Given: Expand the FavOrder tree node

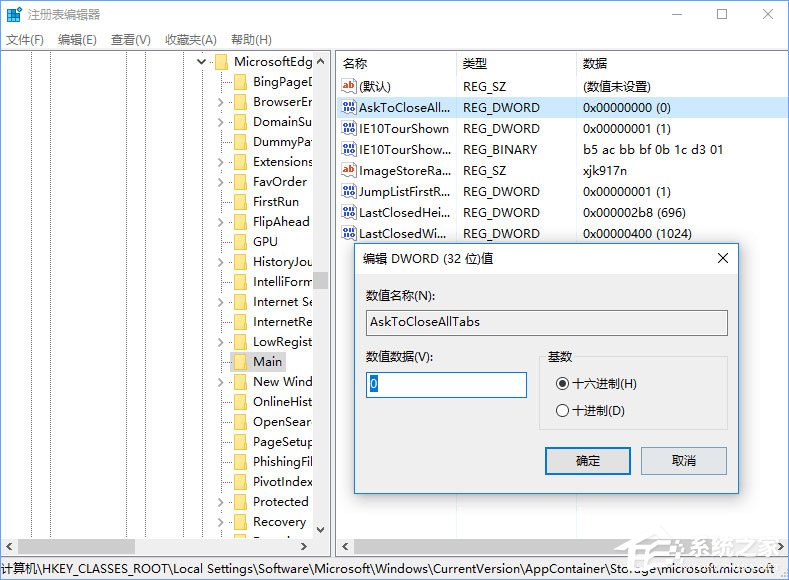Looking at the screenshot, I should (x=220, y=182).
